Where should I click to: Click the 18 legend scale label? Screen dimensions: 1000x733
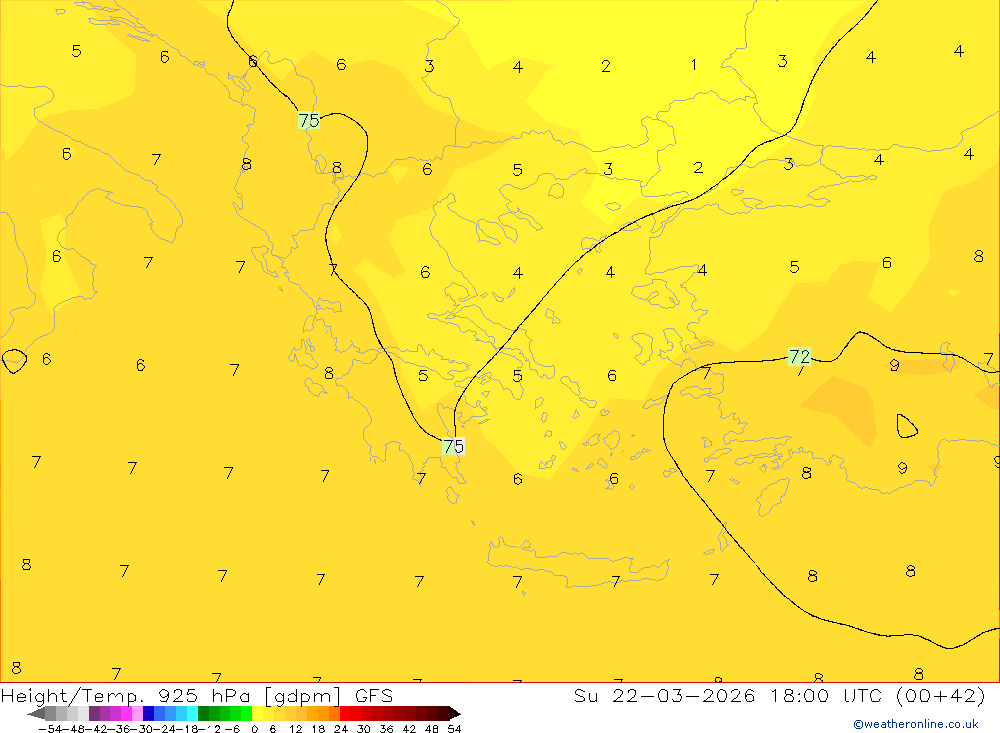[318, 729]
